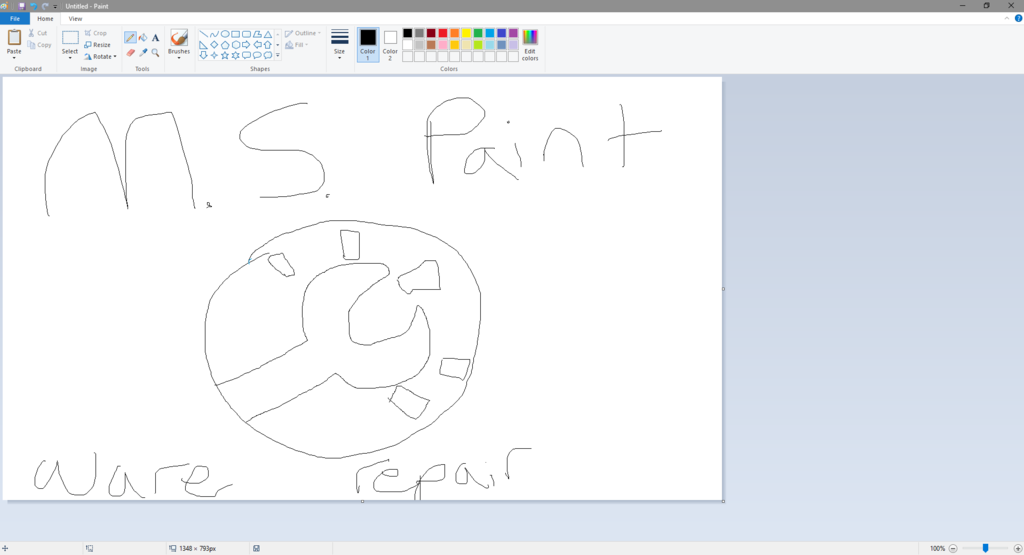Expand the Select dropdown arrow
The image size is (1024, 555).
pos(70,58)
